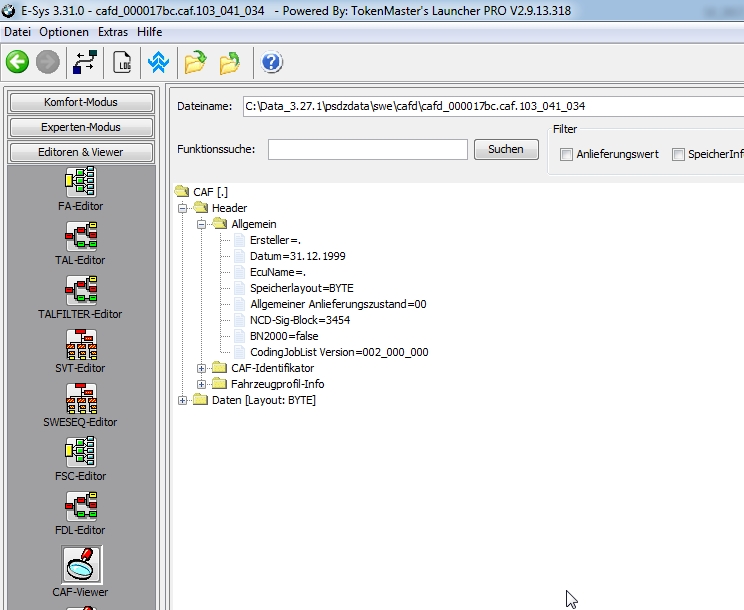Viewport: 744px width, 610px height.
Task: Click the Ersteller document icon
Action: point(240,240)
